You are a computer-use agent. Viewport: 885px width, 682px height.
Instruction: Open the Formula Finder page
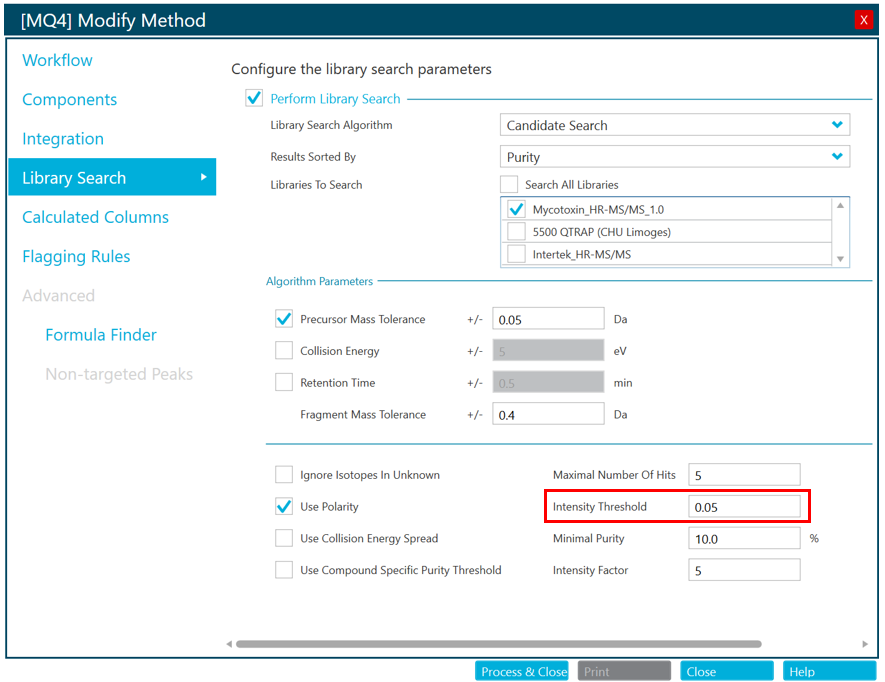pyautogui.click(x=101, y=335)
